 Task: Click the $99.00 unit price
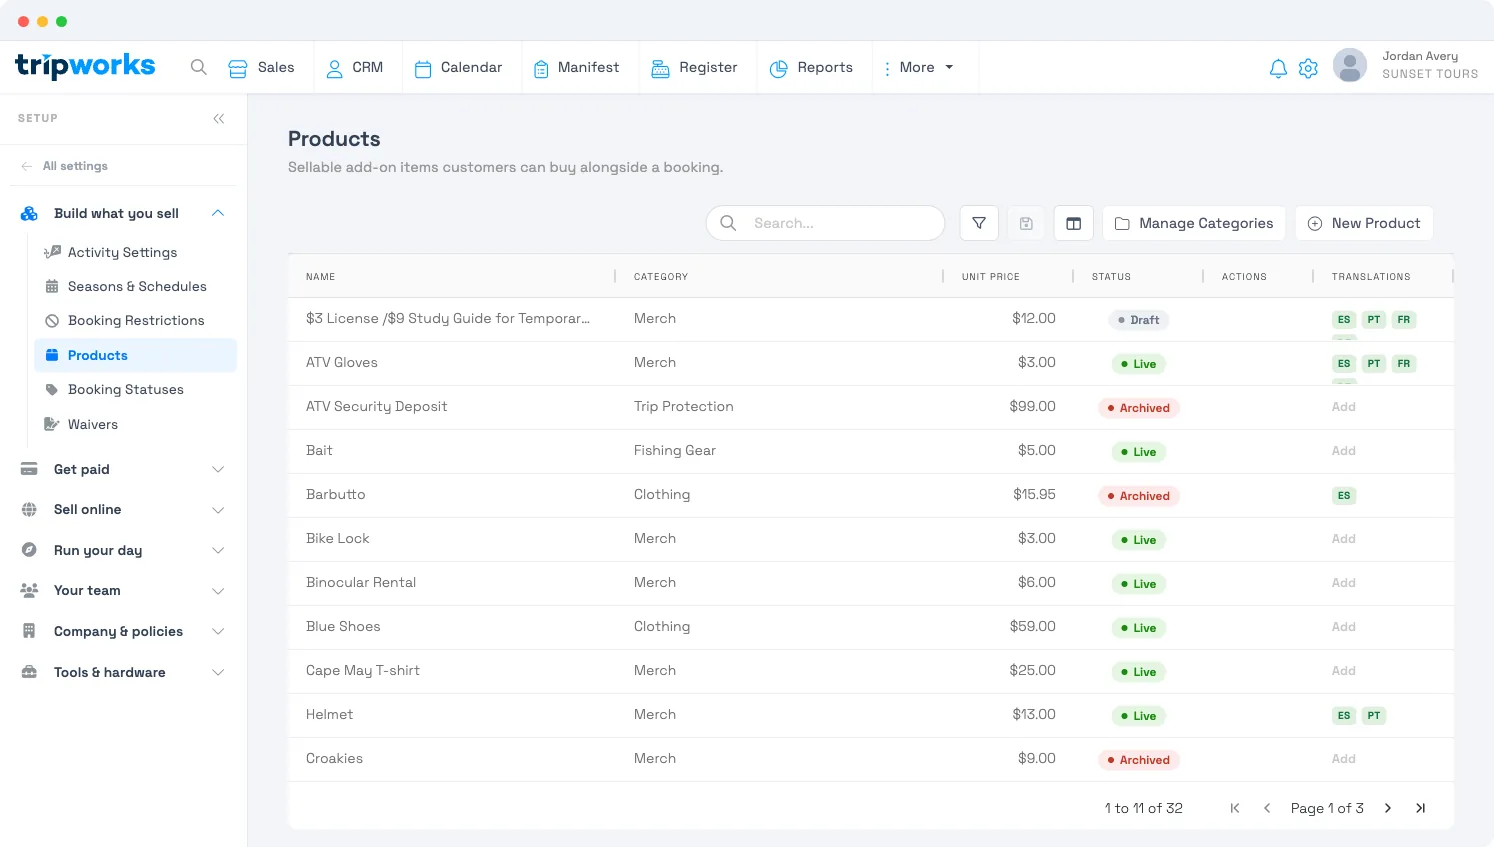click(1032, 407)
